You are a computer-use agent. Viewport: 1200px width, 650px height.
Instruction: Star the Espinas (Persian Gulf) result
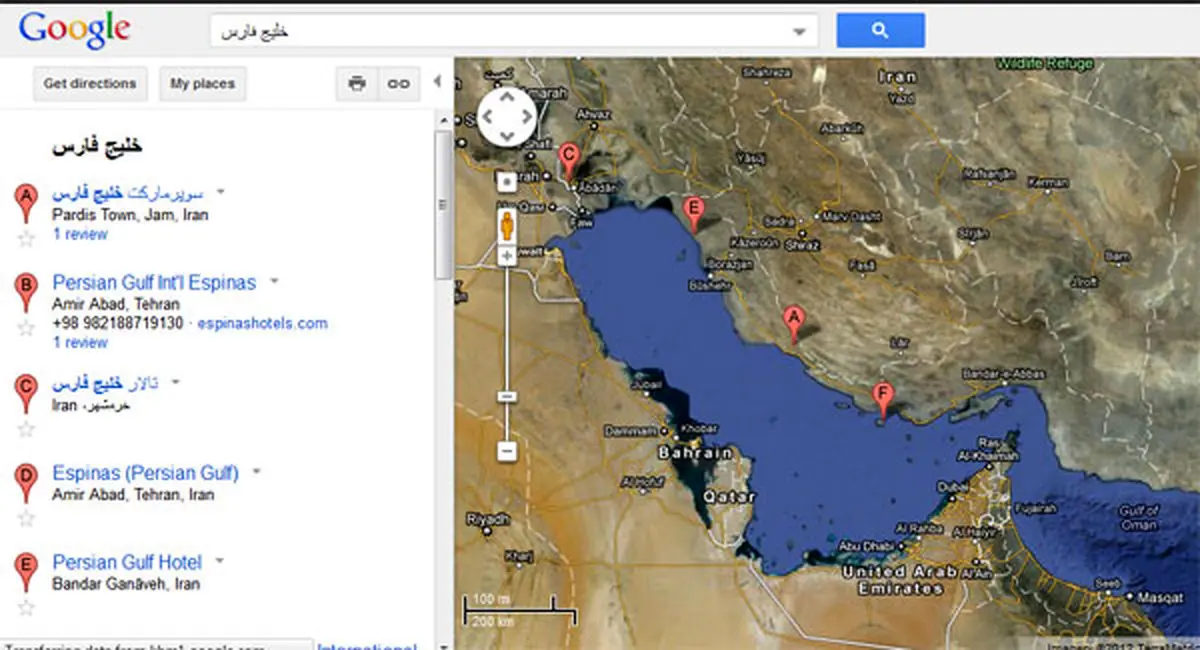27,517
